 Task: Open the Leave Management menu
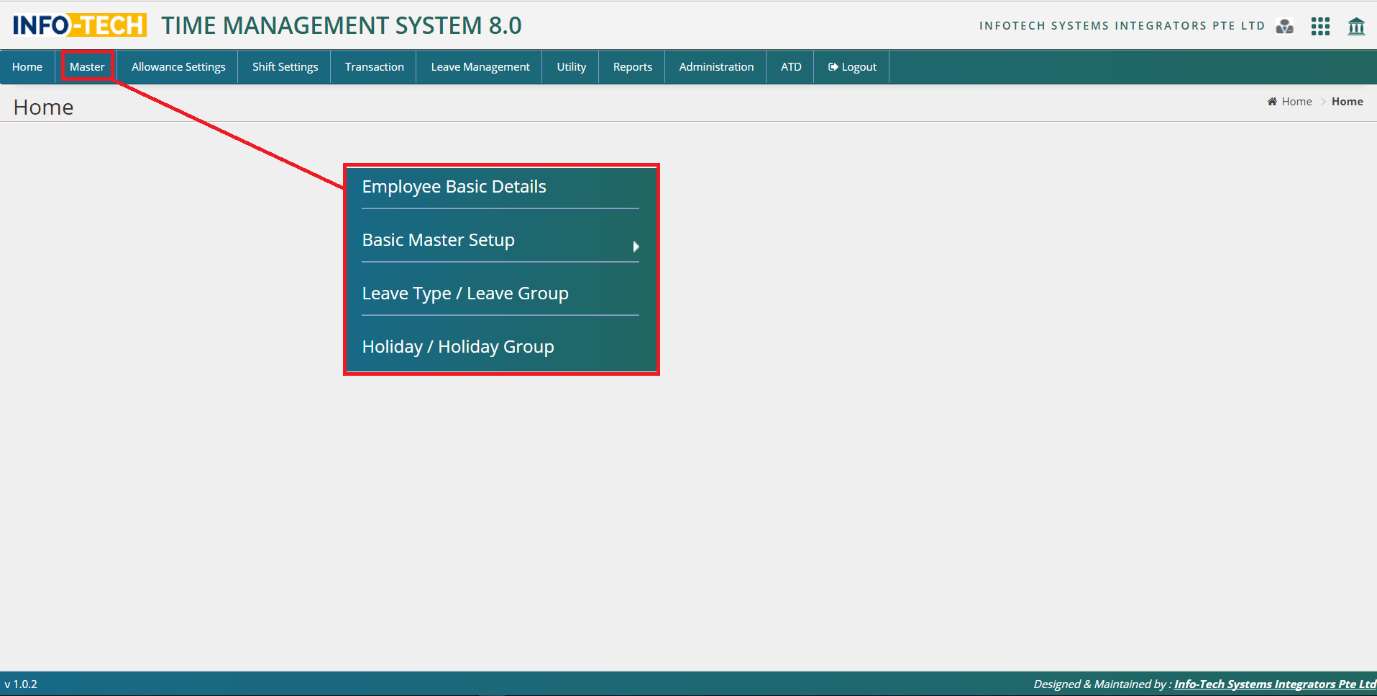point(480,67)
